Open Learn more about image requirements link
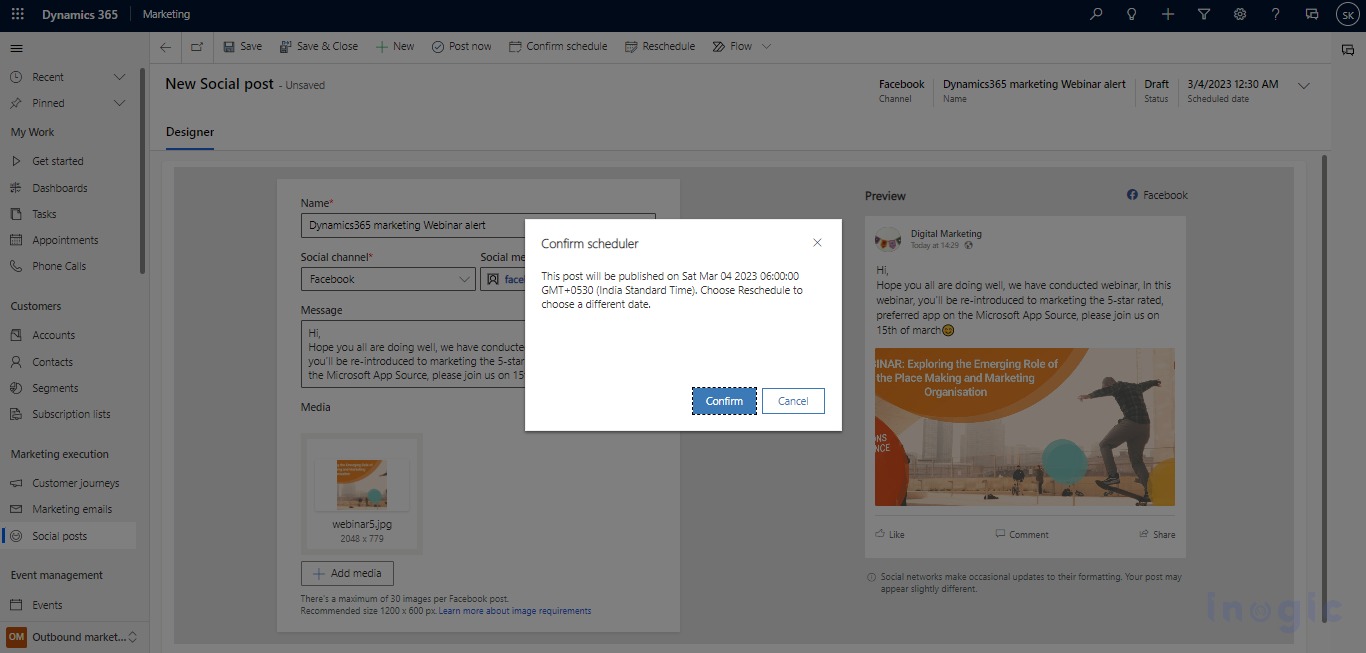The image size is (1366, 653). coord(515,611)
